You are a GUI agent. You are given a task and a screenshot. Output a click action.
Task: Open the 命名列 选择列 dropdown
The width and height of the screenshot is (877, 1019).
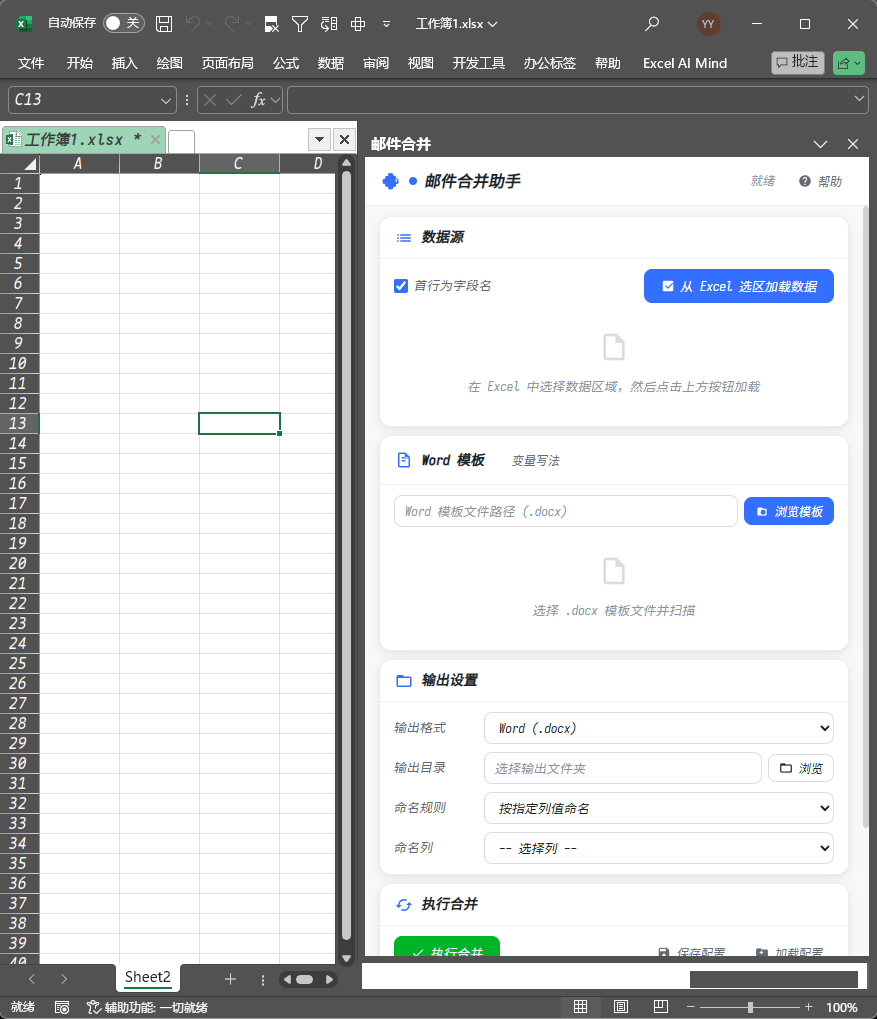(659, 848)
